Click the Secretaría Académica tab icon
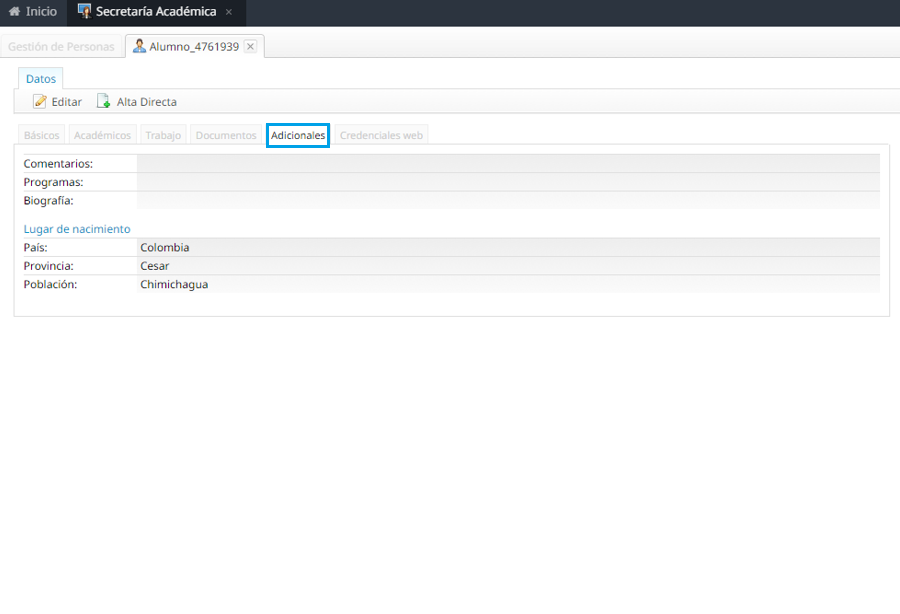This screenshot has height=614, width=900. click(84, 12)
